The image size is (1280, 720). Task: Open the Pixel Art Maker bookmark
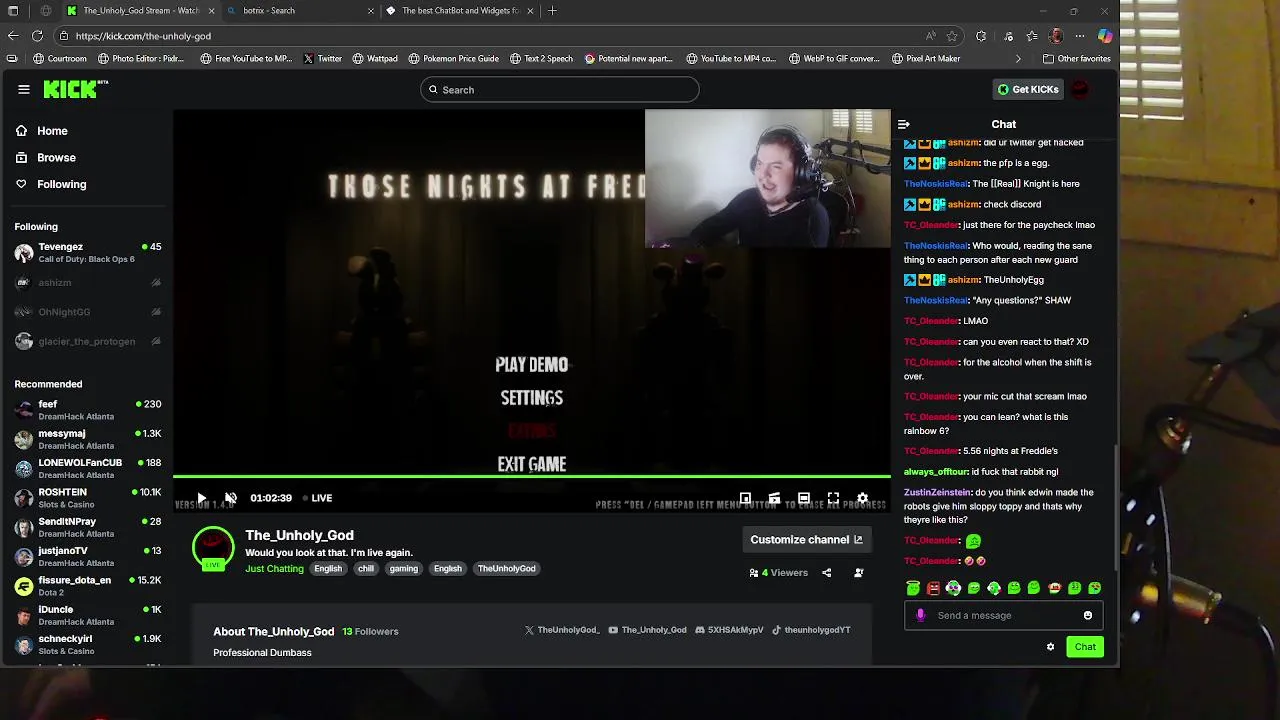tap(925, 59)
